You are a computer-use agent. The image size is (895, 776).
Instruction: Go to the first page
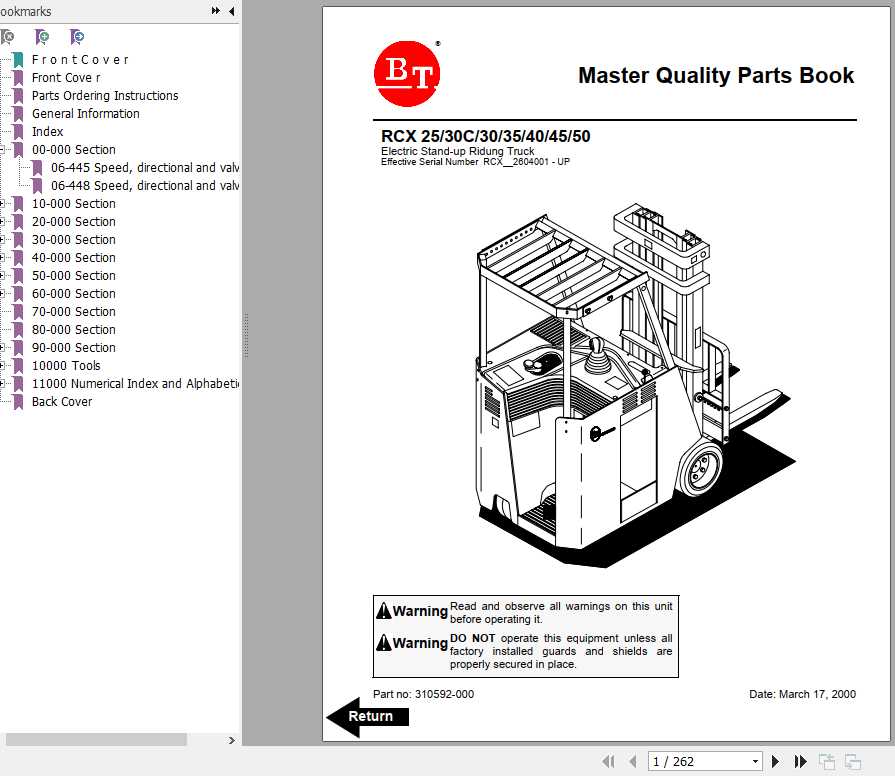[609, 761]
